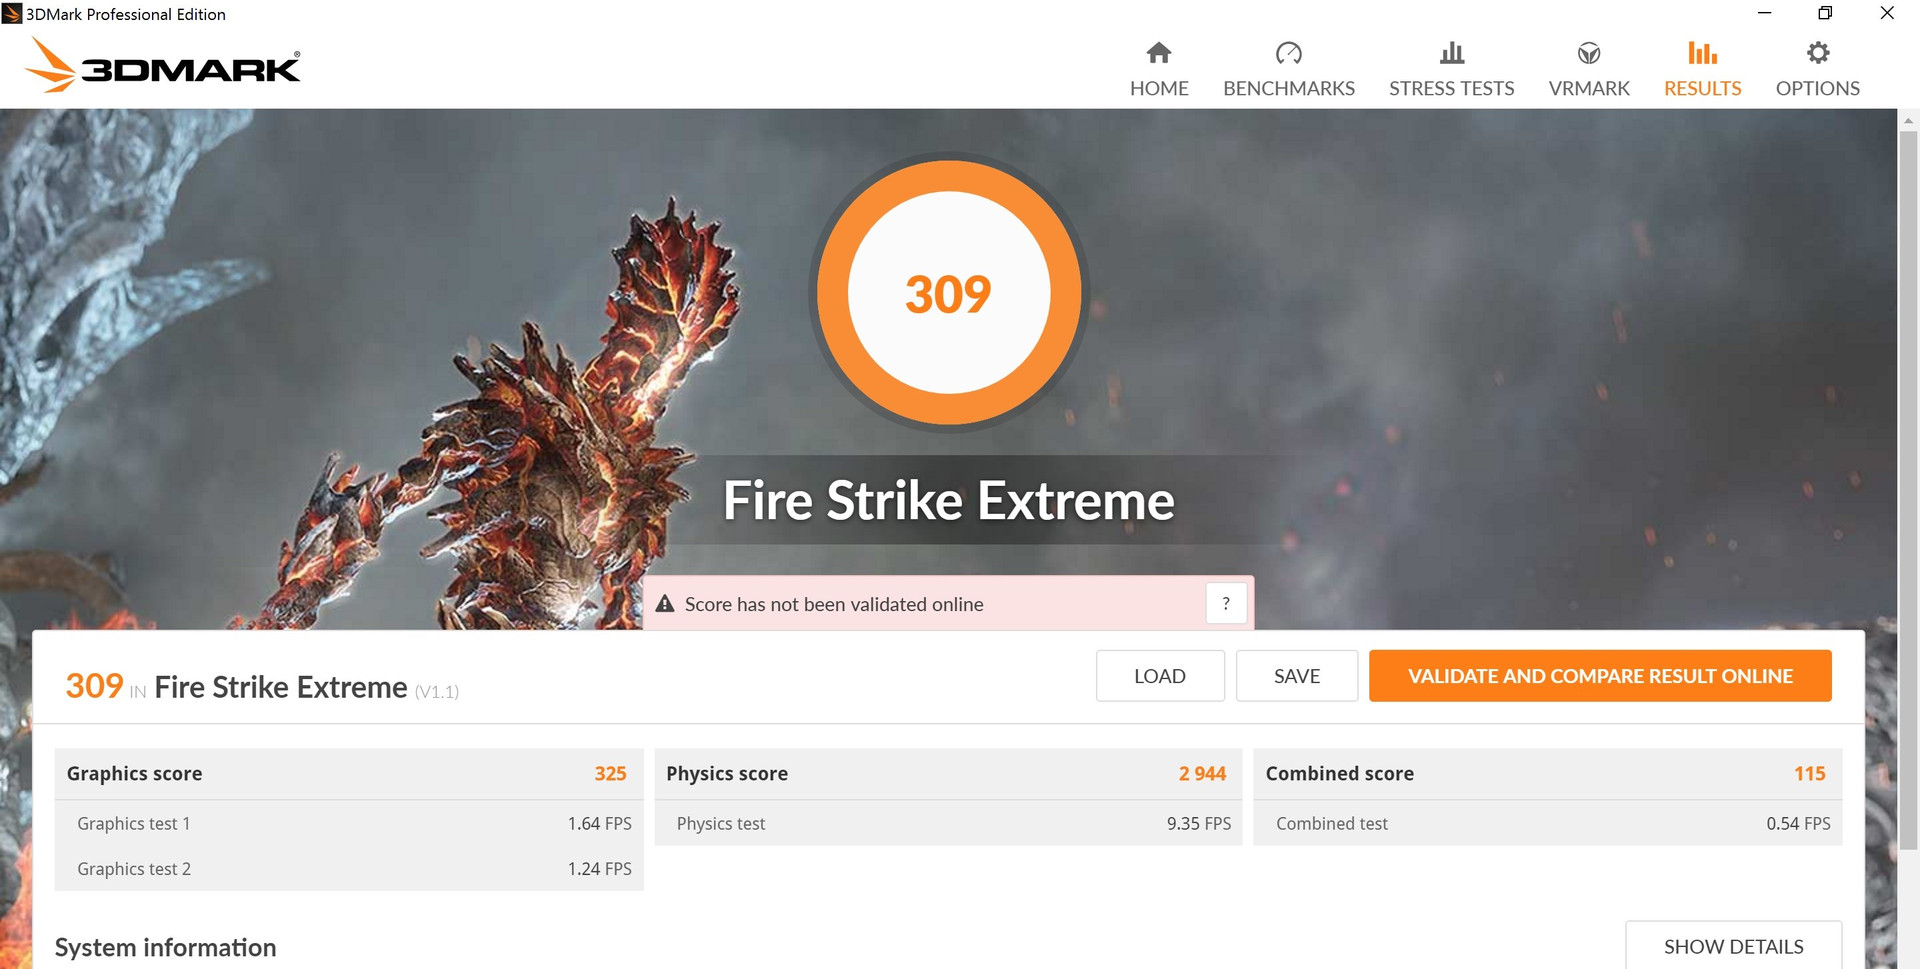Click the (V1.1) version label
This screenshot has width=1920, height=969.
437,691
